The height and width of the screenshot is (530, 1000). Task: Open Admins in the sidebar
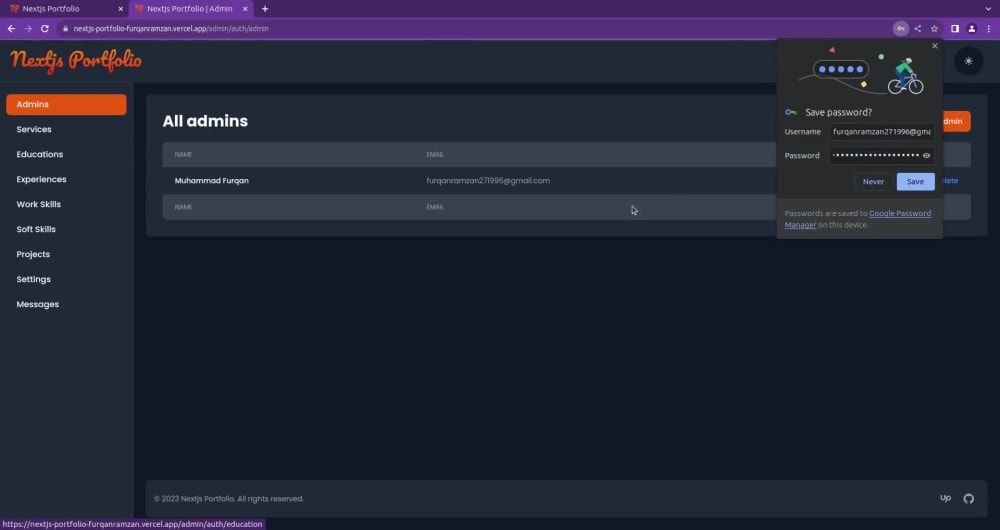pyautogui.click(x=66, y=105)
